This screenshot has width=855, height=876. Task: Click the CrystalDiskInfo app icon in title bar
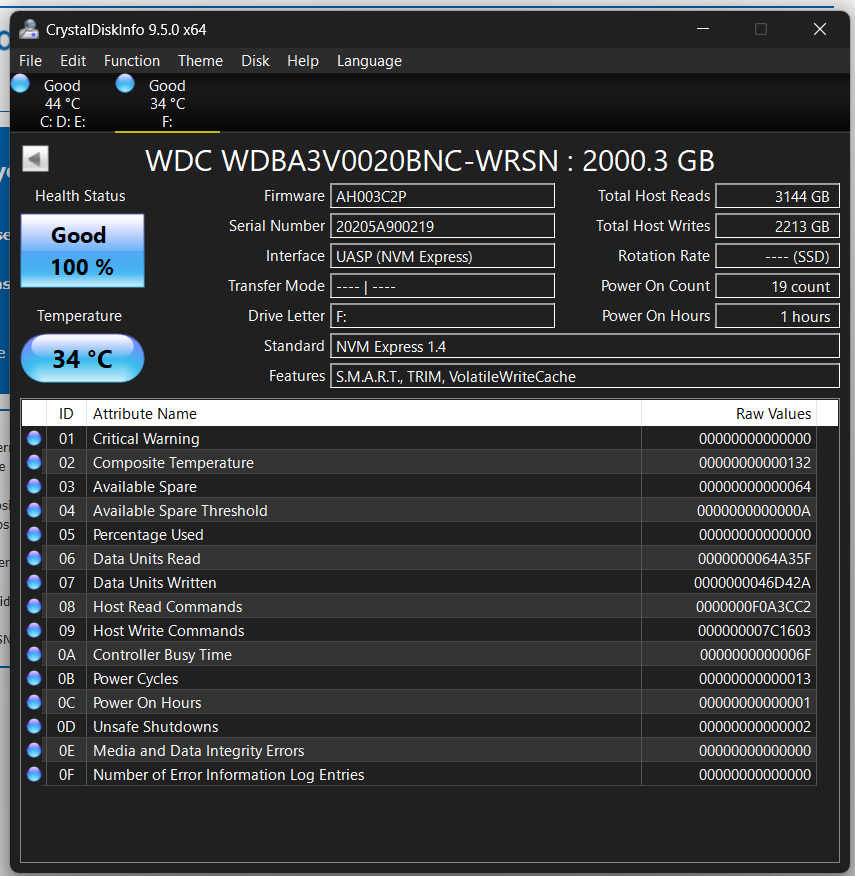click(x=28, y=29)
